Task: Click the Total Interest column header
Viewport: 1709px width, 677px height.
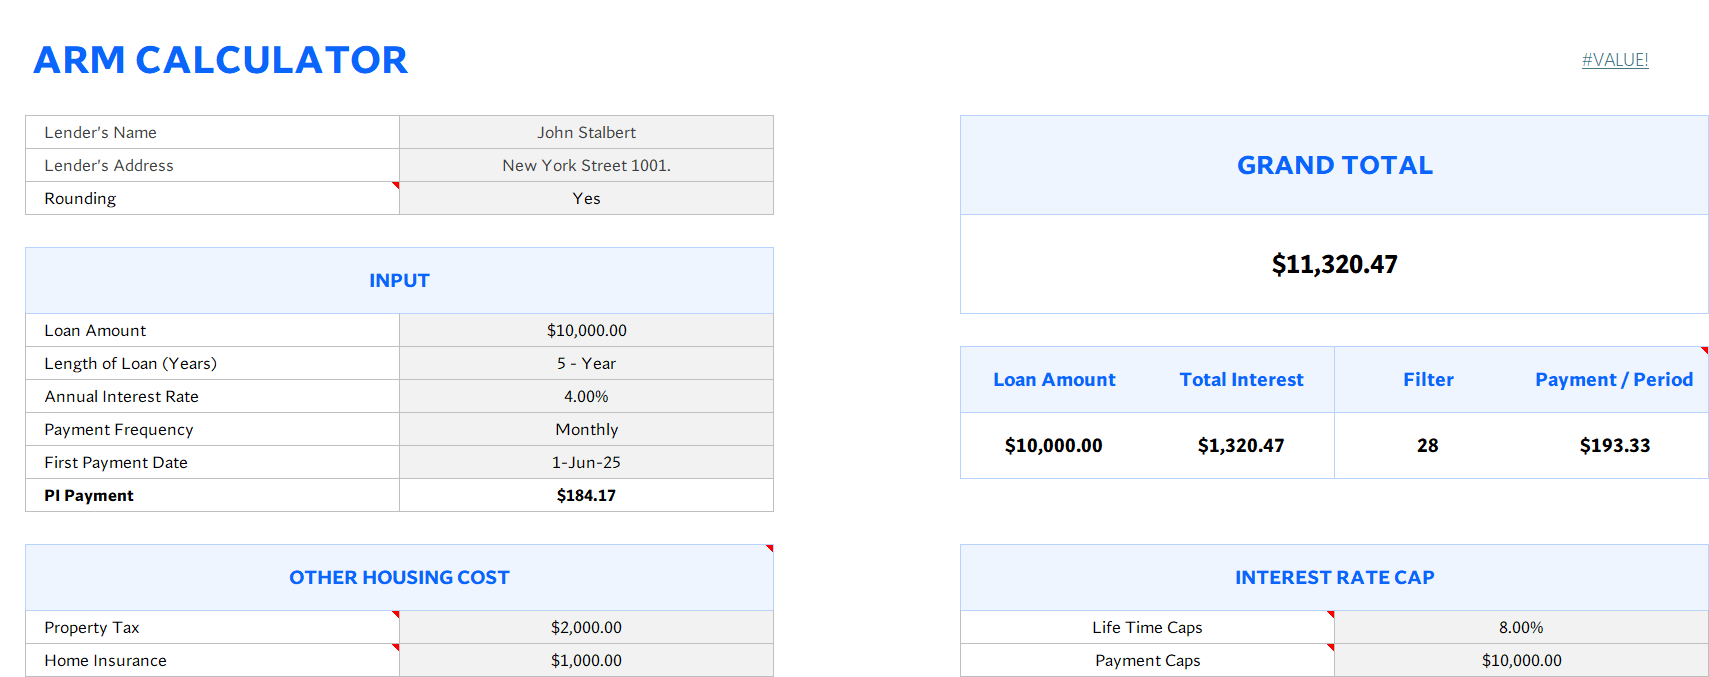Action: 1241,379
